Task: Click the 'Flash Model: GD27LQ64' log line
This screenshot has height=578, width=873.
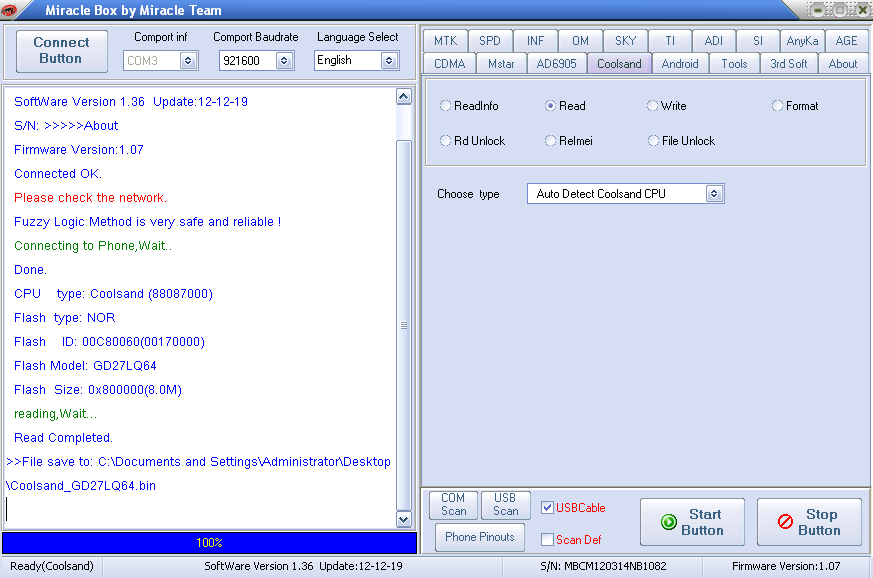Action: tap(85, 366)
